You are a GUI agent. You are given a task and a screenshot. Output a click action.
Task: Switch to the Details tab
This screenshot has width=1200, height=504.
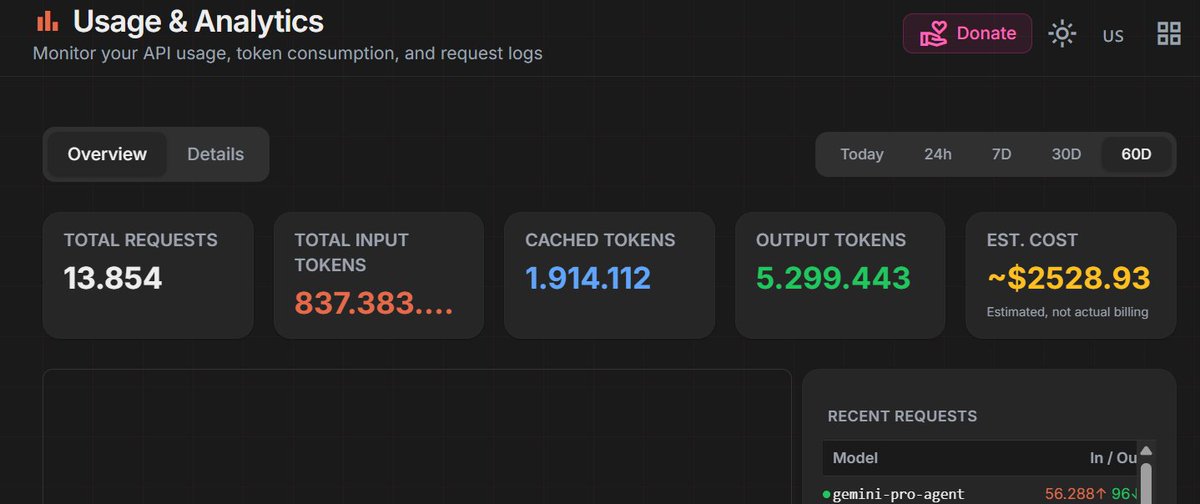(216, 154)
